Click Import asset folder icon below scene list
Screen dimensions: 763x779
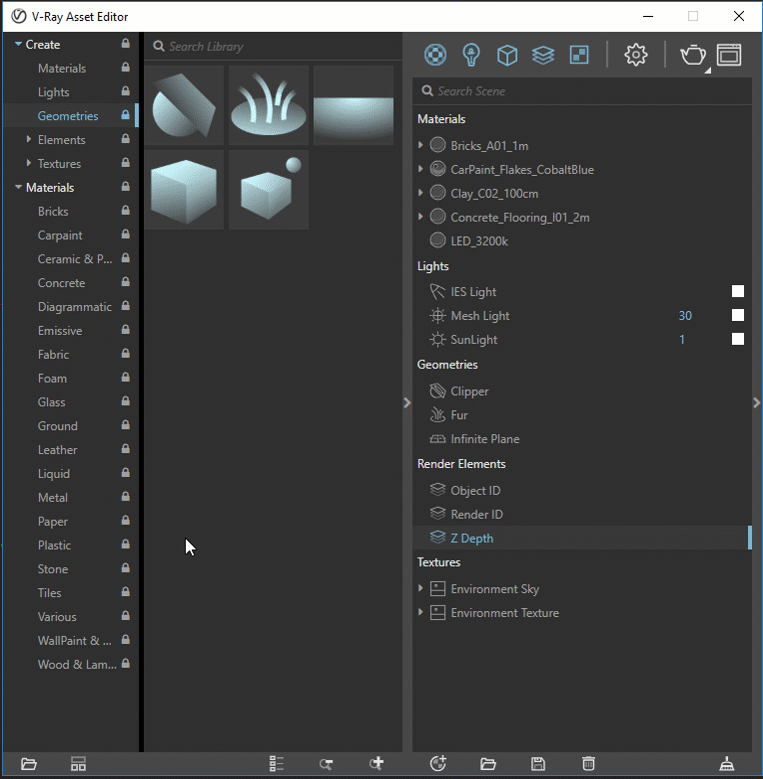point(488,764)
